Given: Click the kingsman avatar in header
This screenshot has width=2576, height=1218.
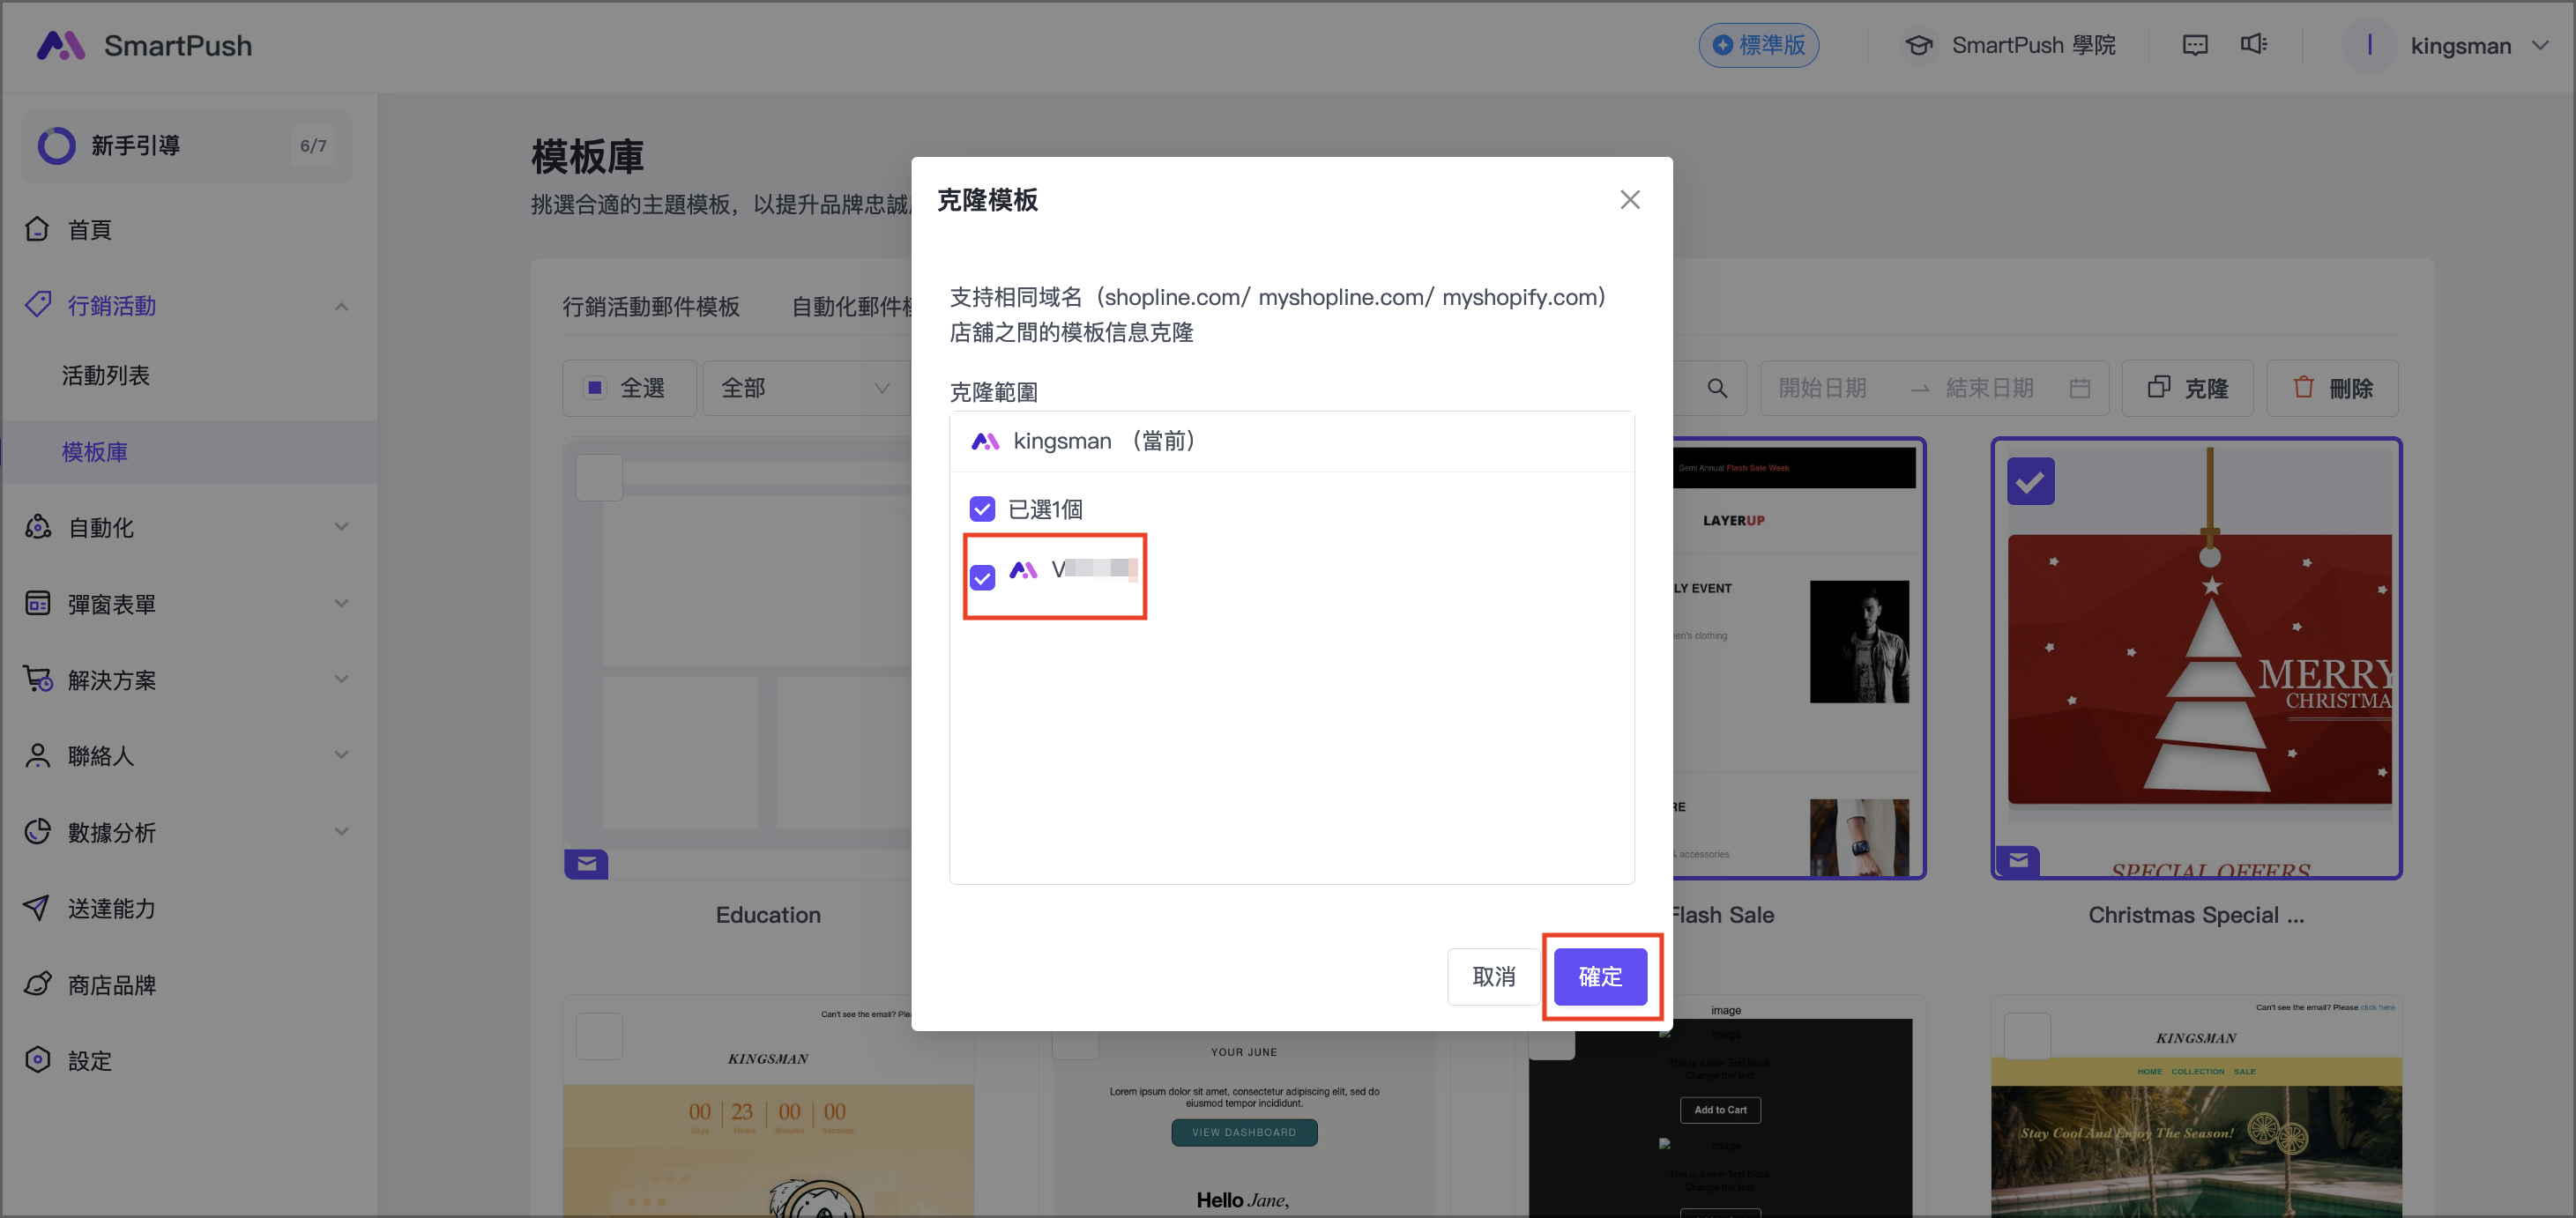Looking at the screenshot, I should (2369, 45).
